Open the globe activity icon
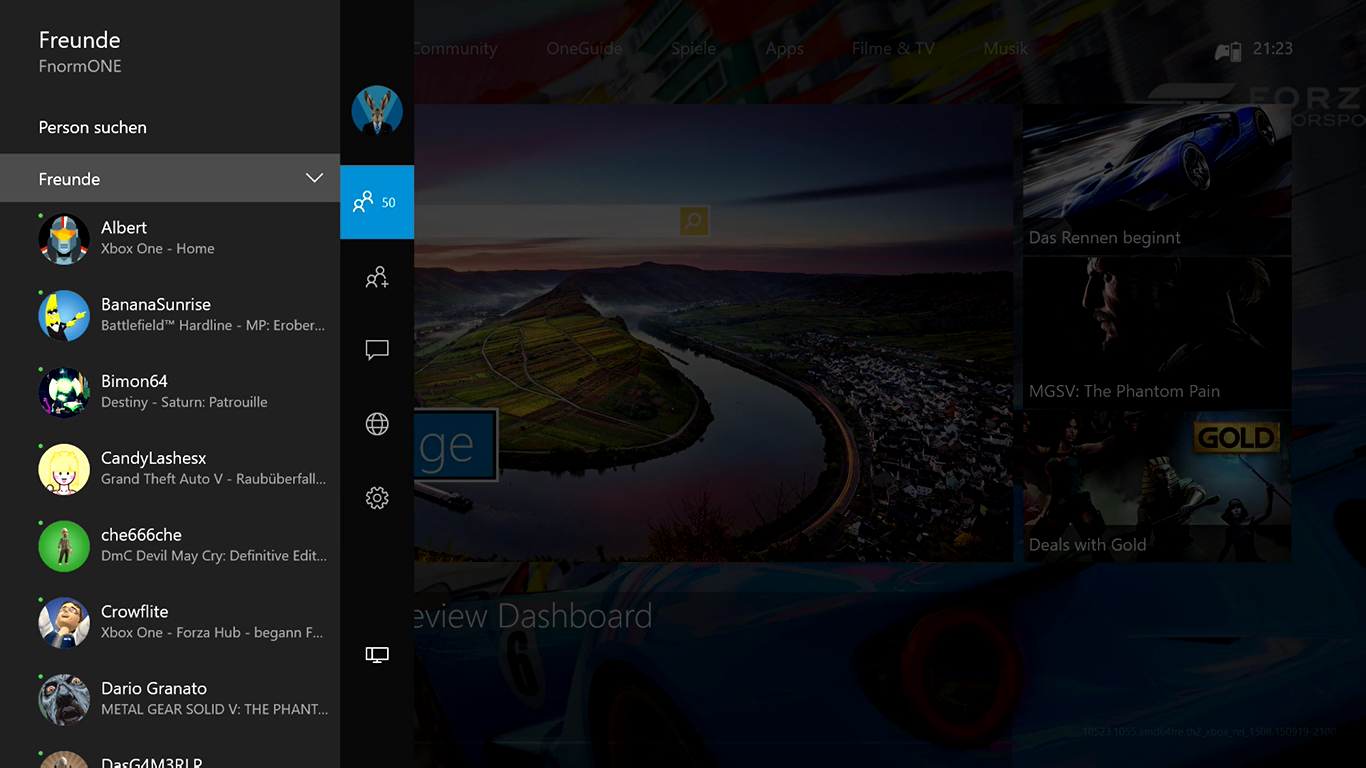 (x=377, y=424)
